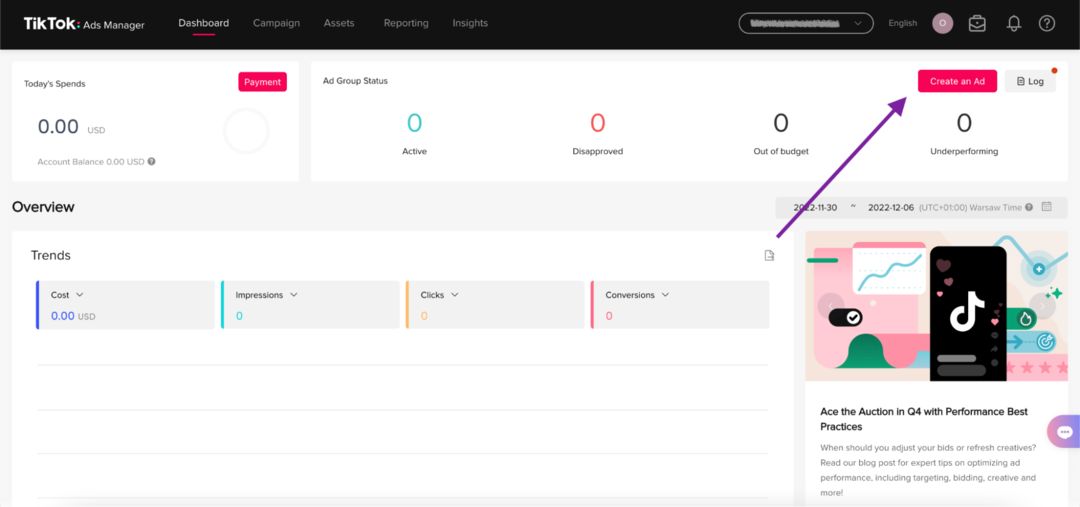Click the user avatar profile icon
Viewport: 1080px width, 507px height.
(x=942, y=23)
